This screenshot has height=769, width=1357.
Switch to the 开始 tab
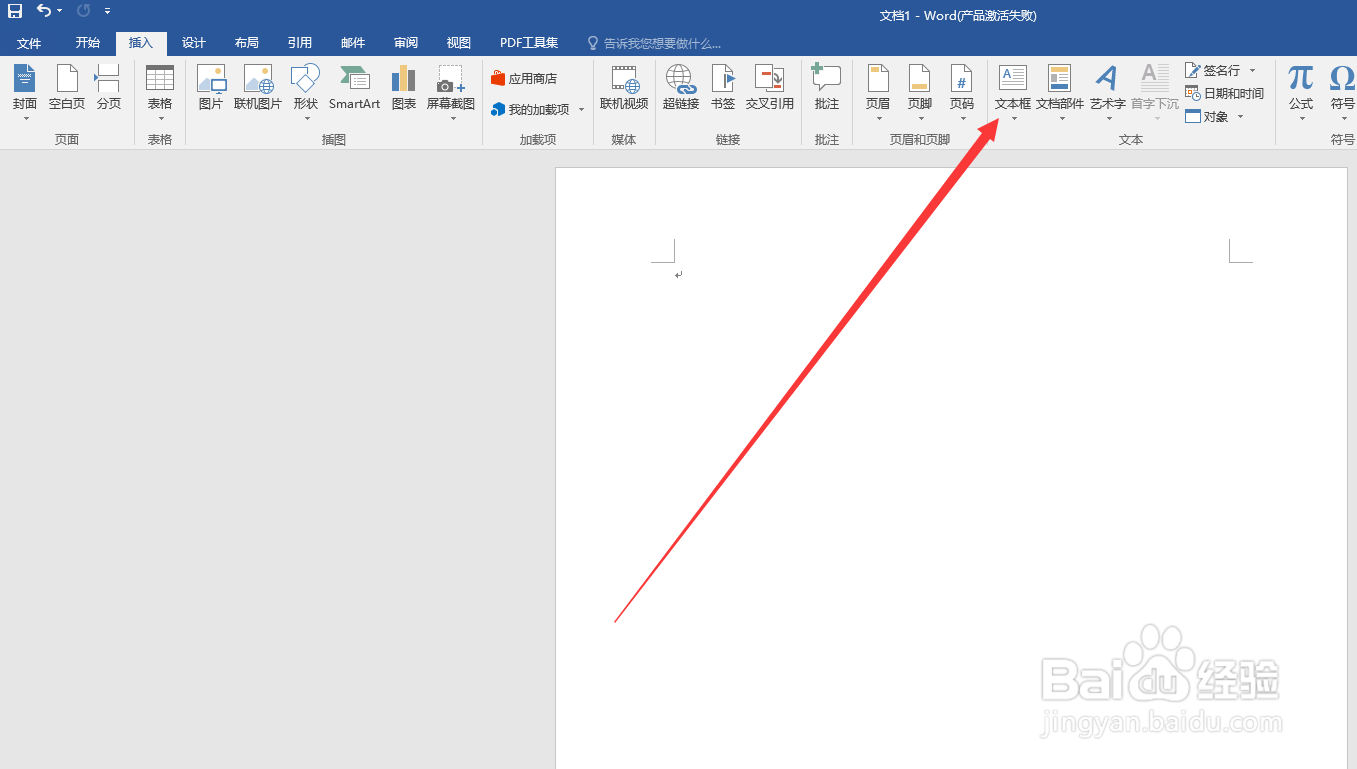88,43
